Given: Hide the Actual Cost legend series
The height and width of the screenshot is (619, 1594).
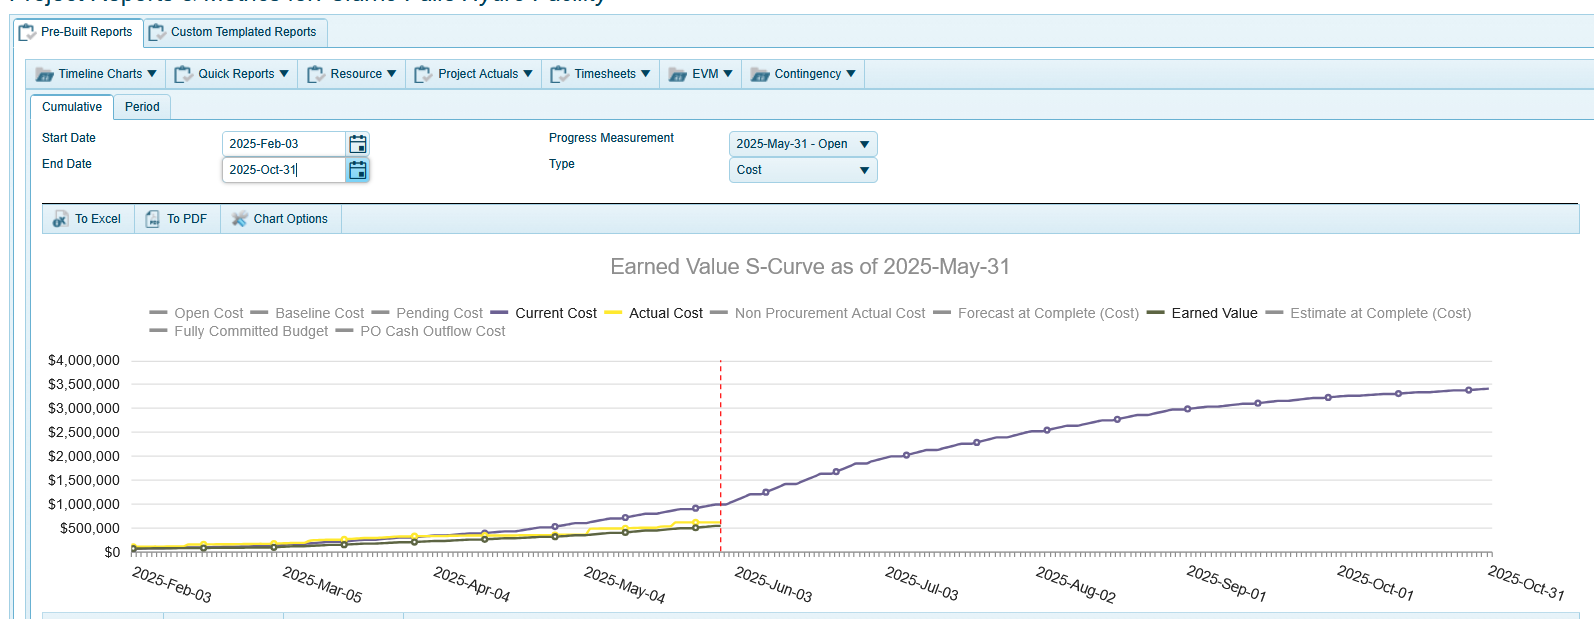Looking at the screenshot, I should [x=665, y=313].
